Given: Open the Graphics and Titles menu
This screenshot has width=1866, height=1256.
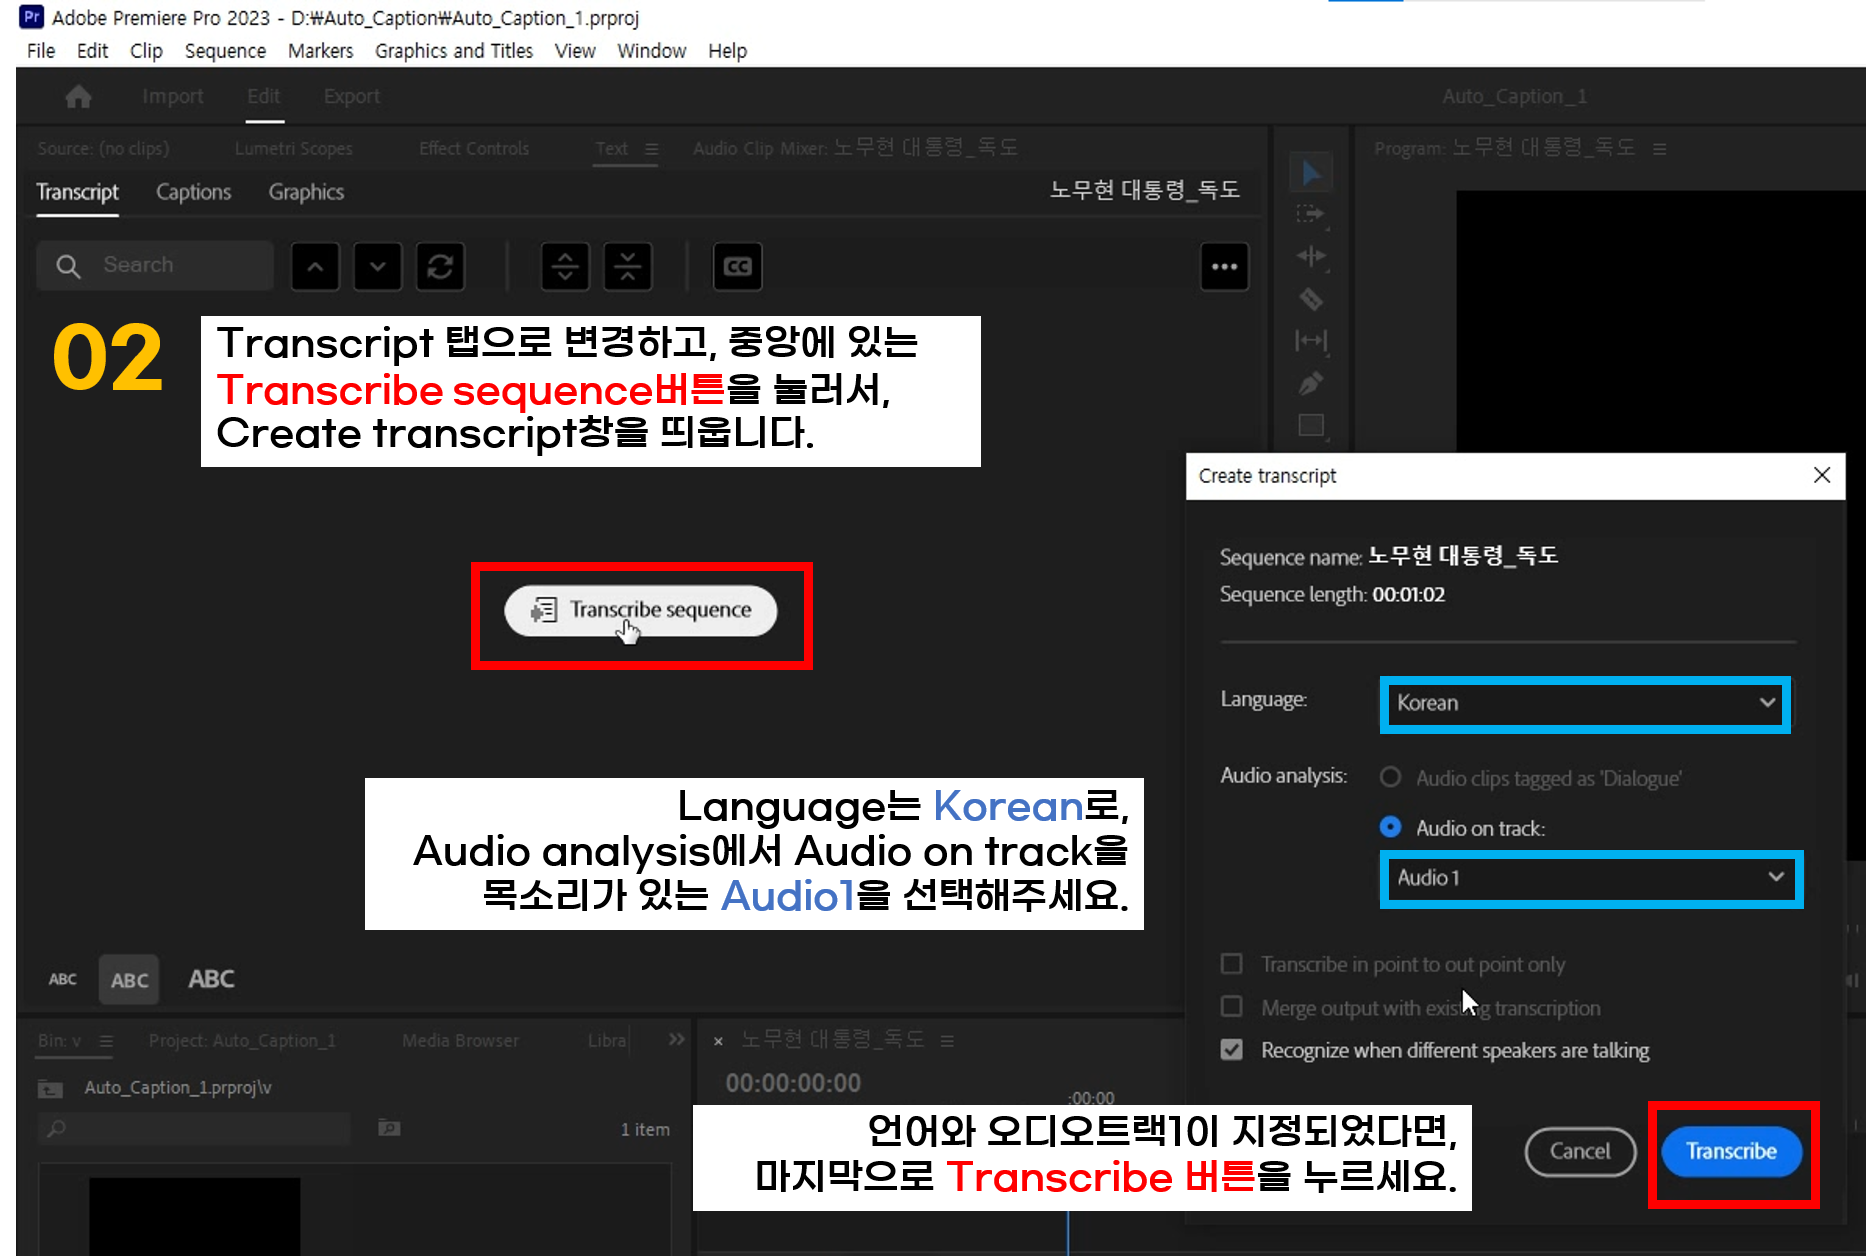Looking at the screenshot, I should coord(454,51).
